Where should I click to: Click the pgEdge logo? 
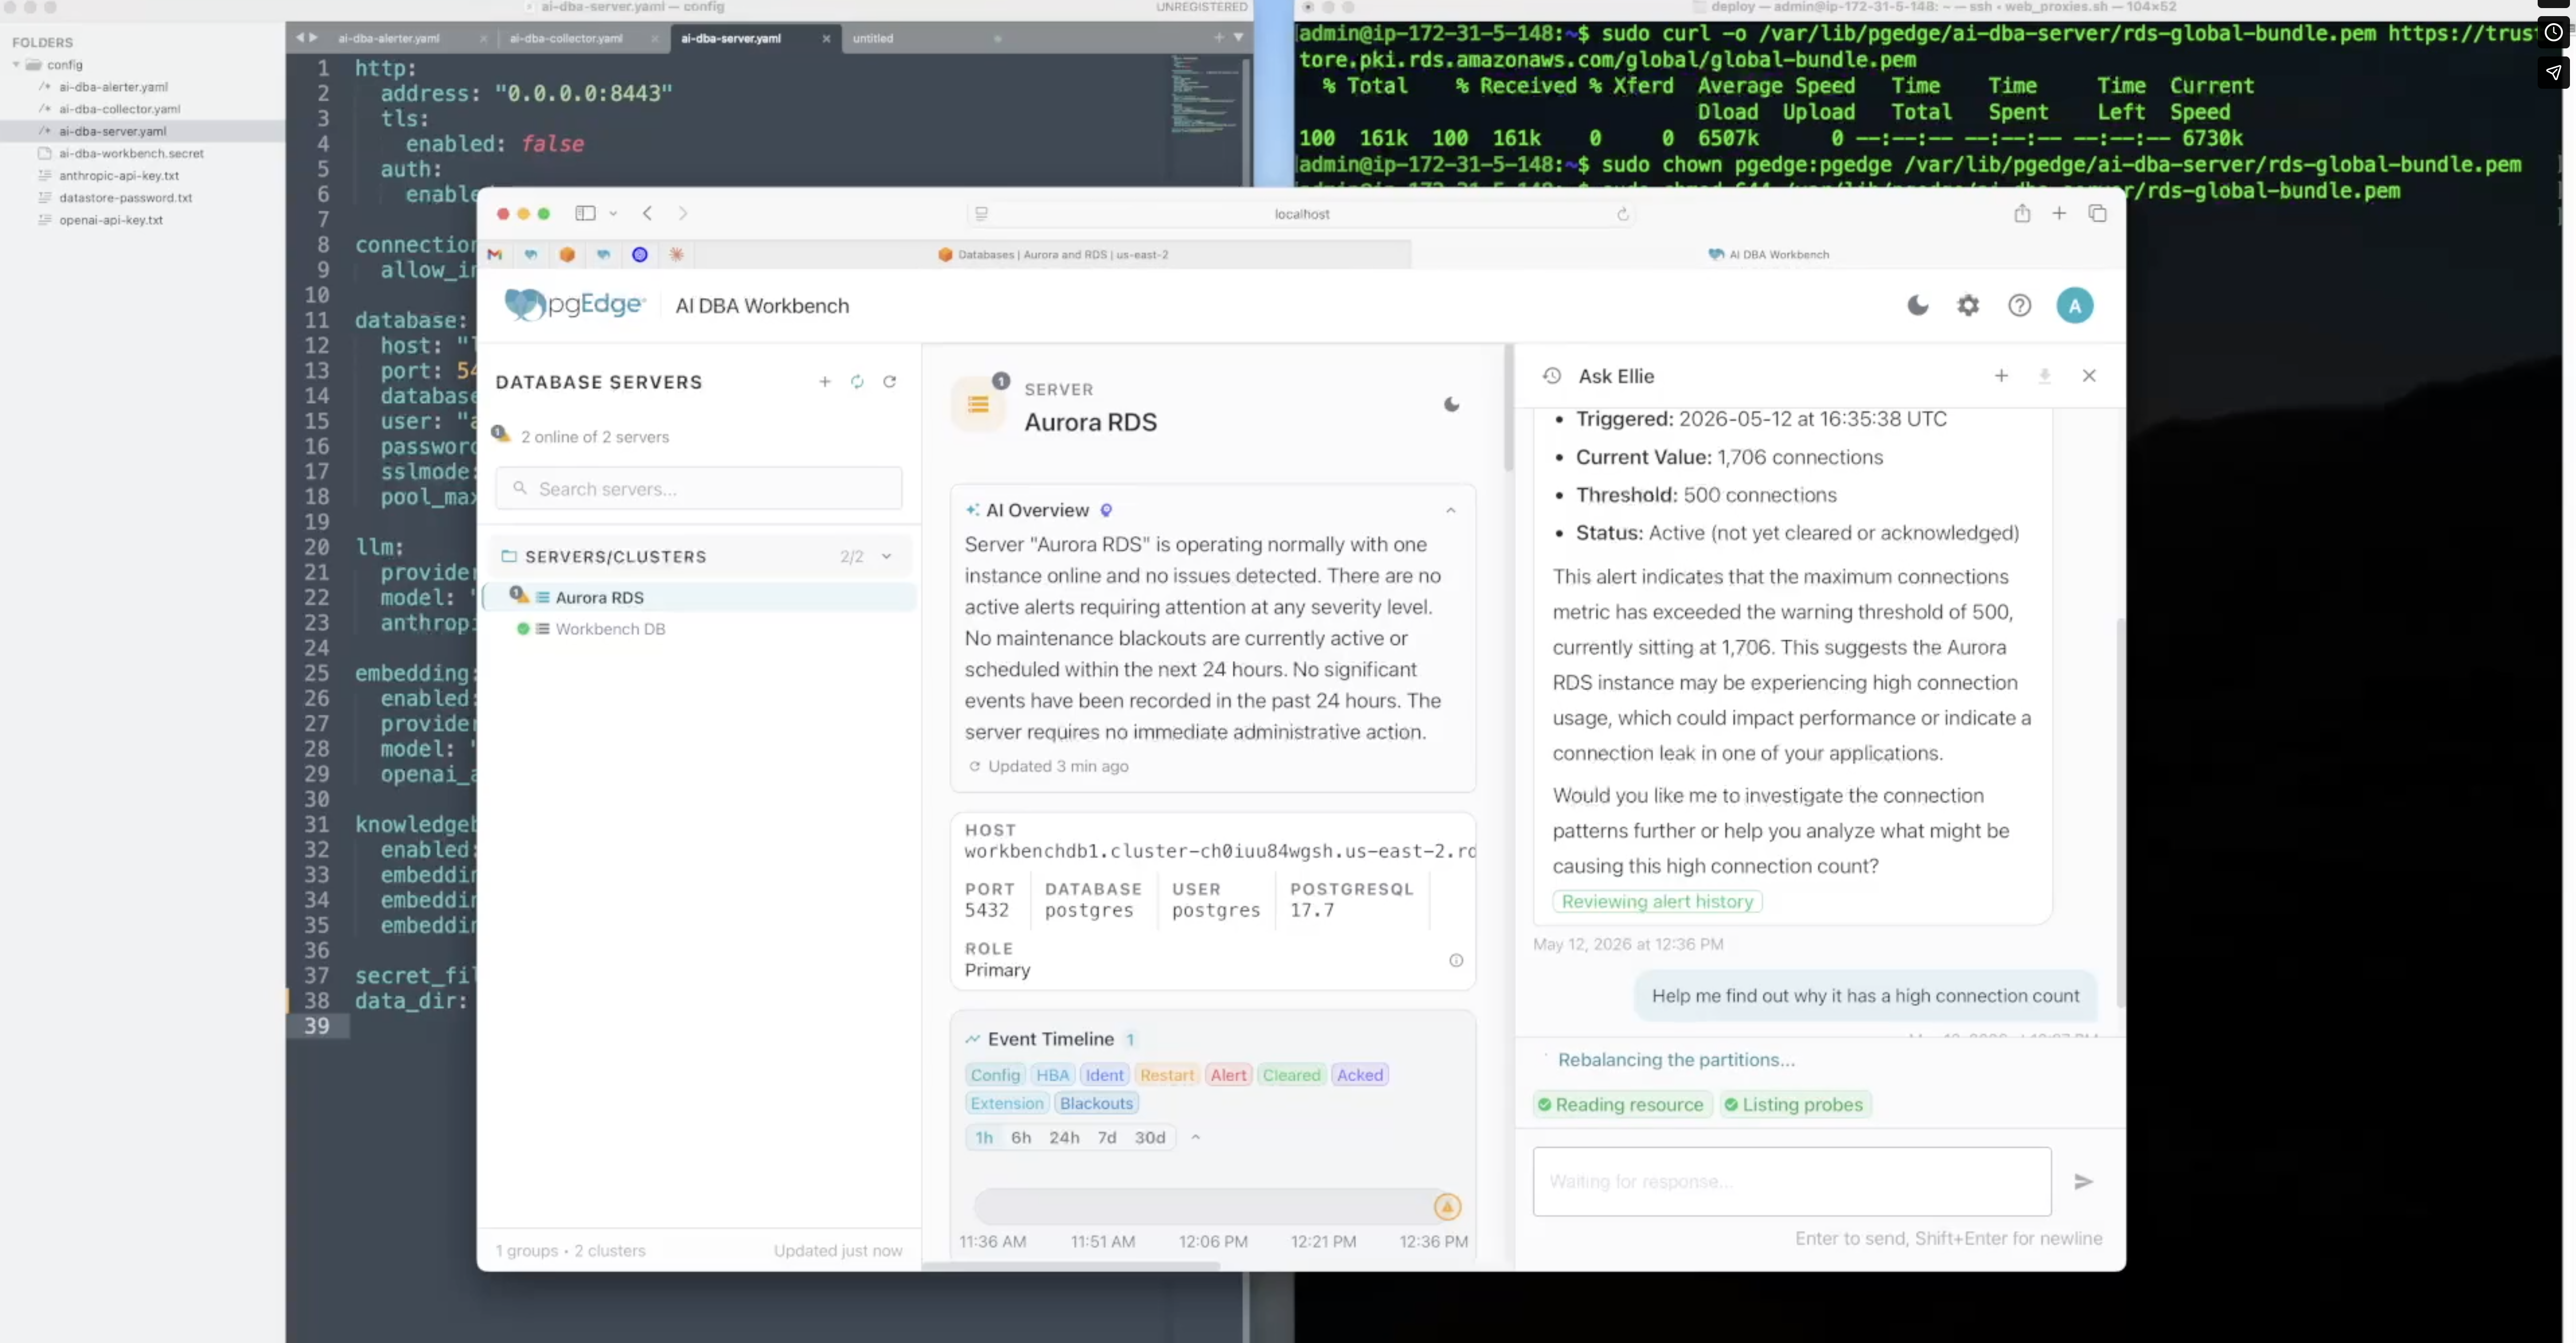[575, 305]
